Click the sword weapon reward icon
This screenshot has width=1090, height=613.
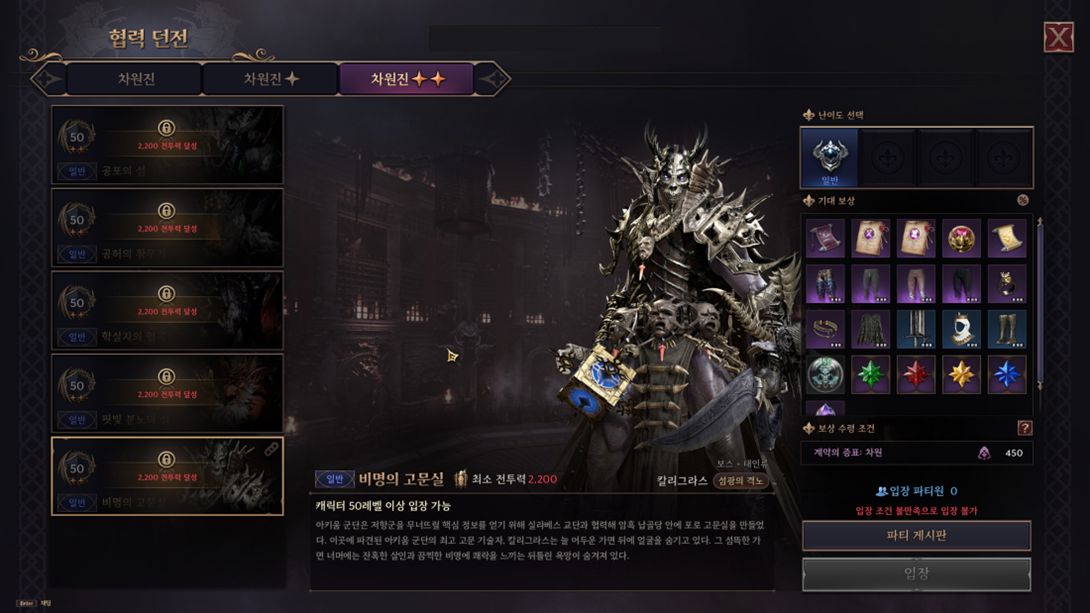click(x=916, y=329)
